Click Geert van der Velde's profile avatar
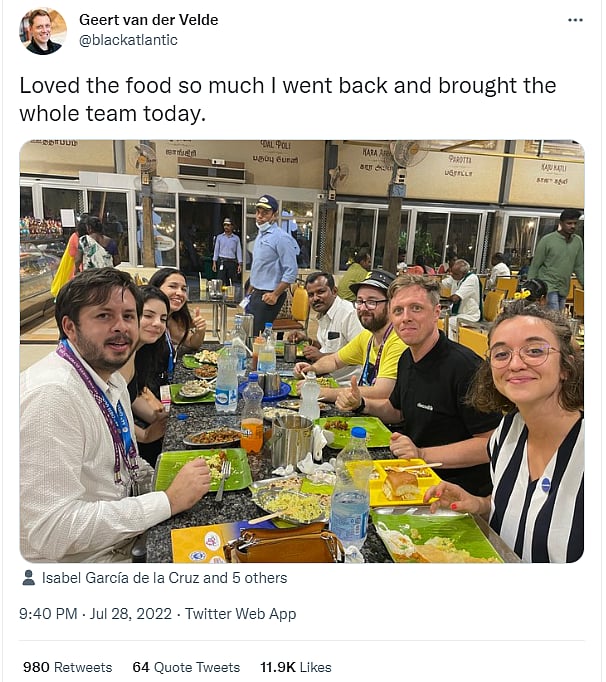Screen dimensions: 606x682 pos(42,31)
